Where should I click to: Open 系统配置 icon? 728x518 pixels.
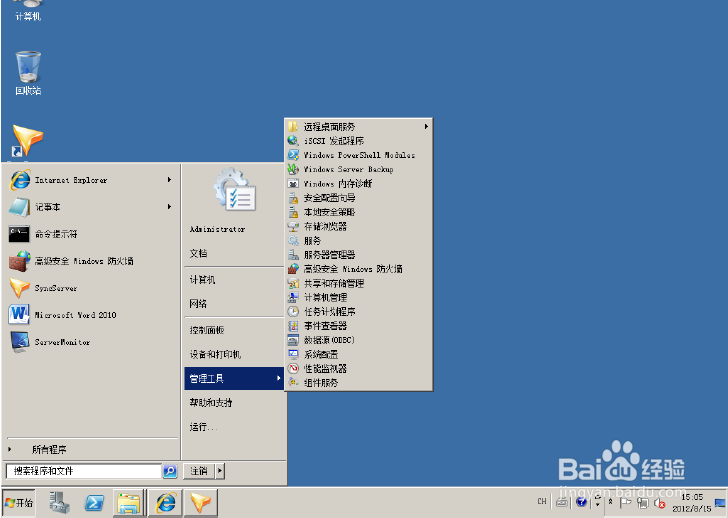(293, 354)
